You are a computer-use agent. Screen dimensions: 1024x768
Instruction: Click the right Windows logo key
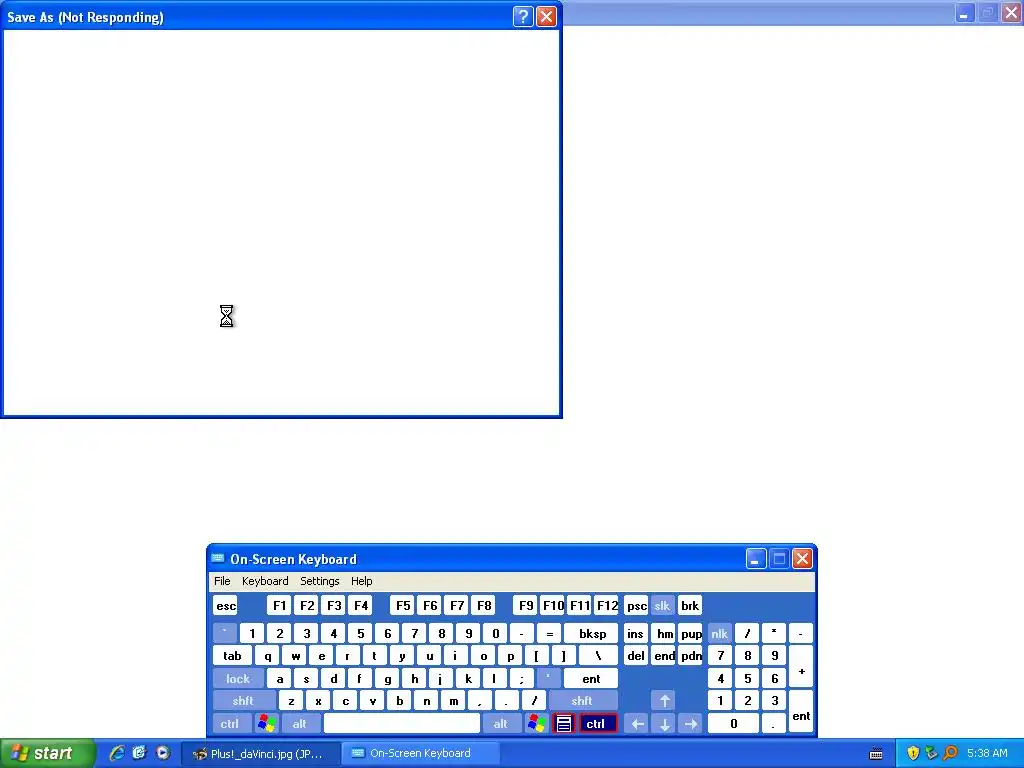pos(537,724)
